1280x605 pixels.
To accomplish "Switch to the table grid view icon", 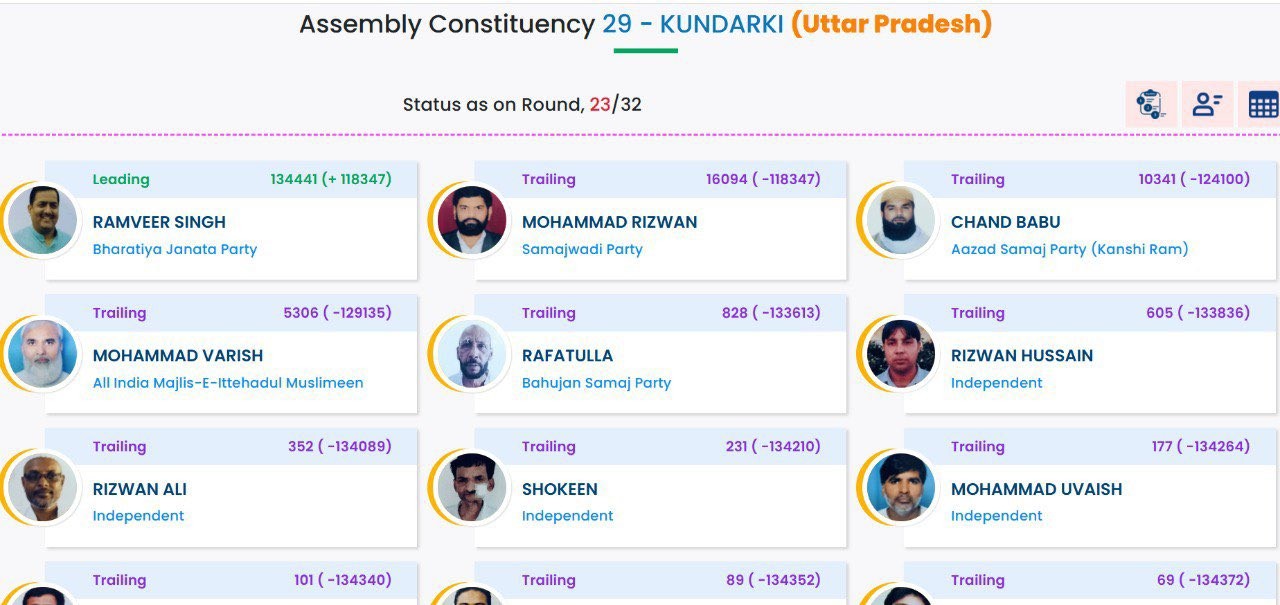I will pyautogui.click(x=1262, y=104).
